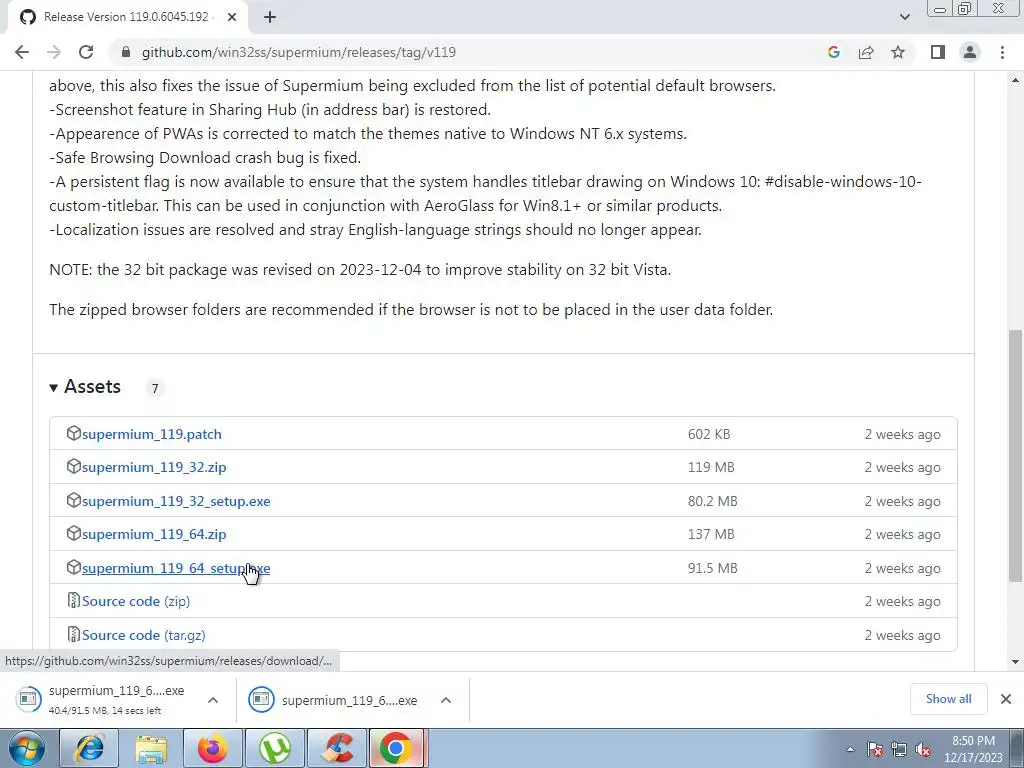Open a new browser tab
Screen dimensions: 1024x768
270,17
